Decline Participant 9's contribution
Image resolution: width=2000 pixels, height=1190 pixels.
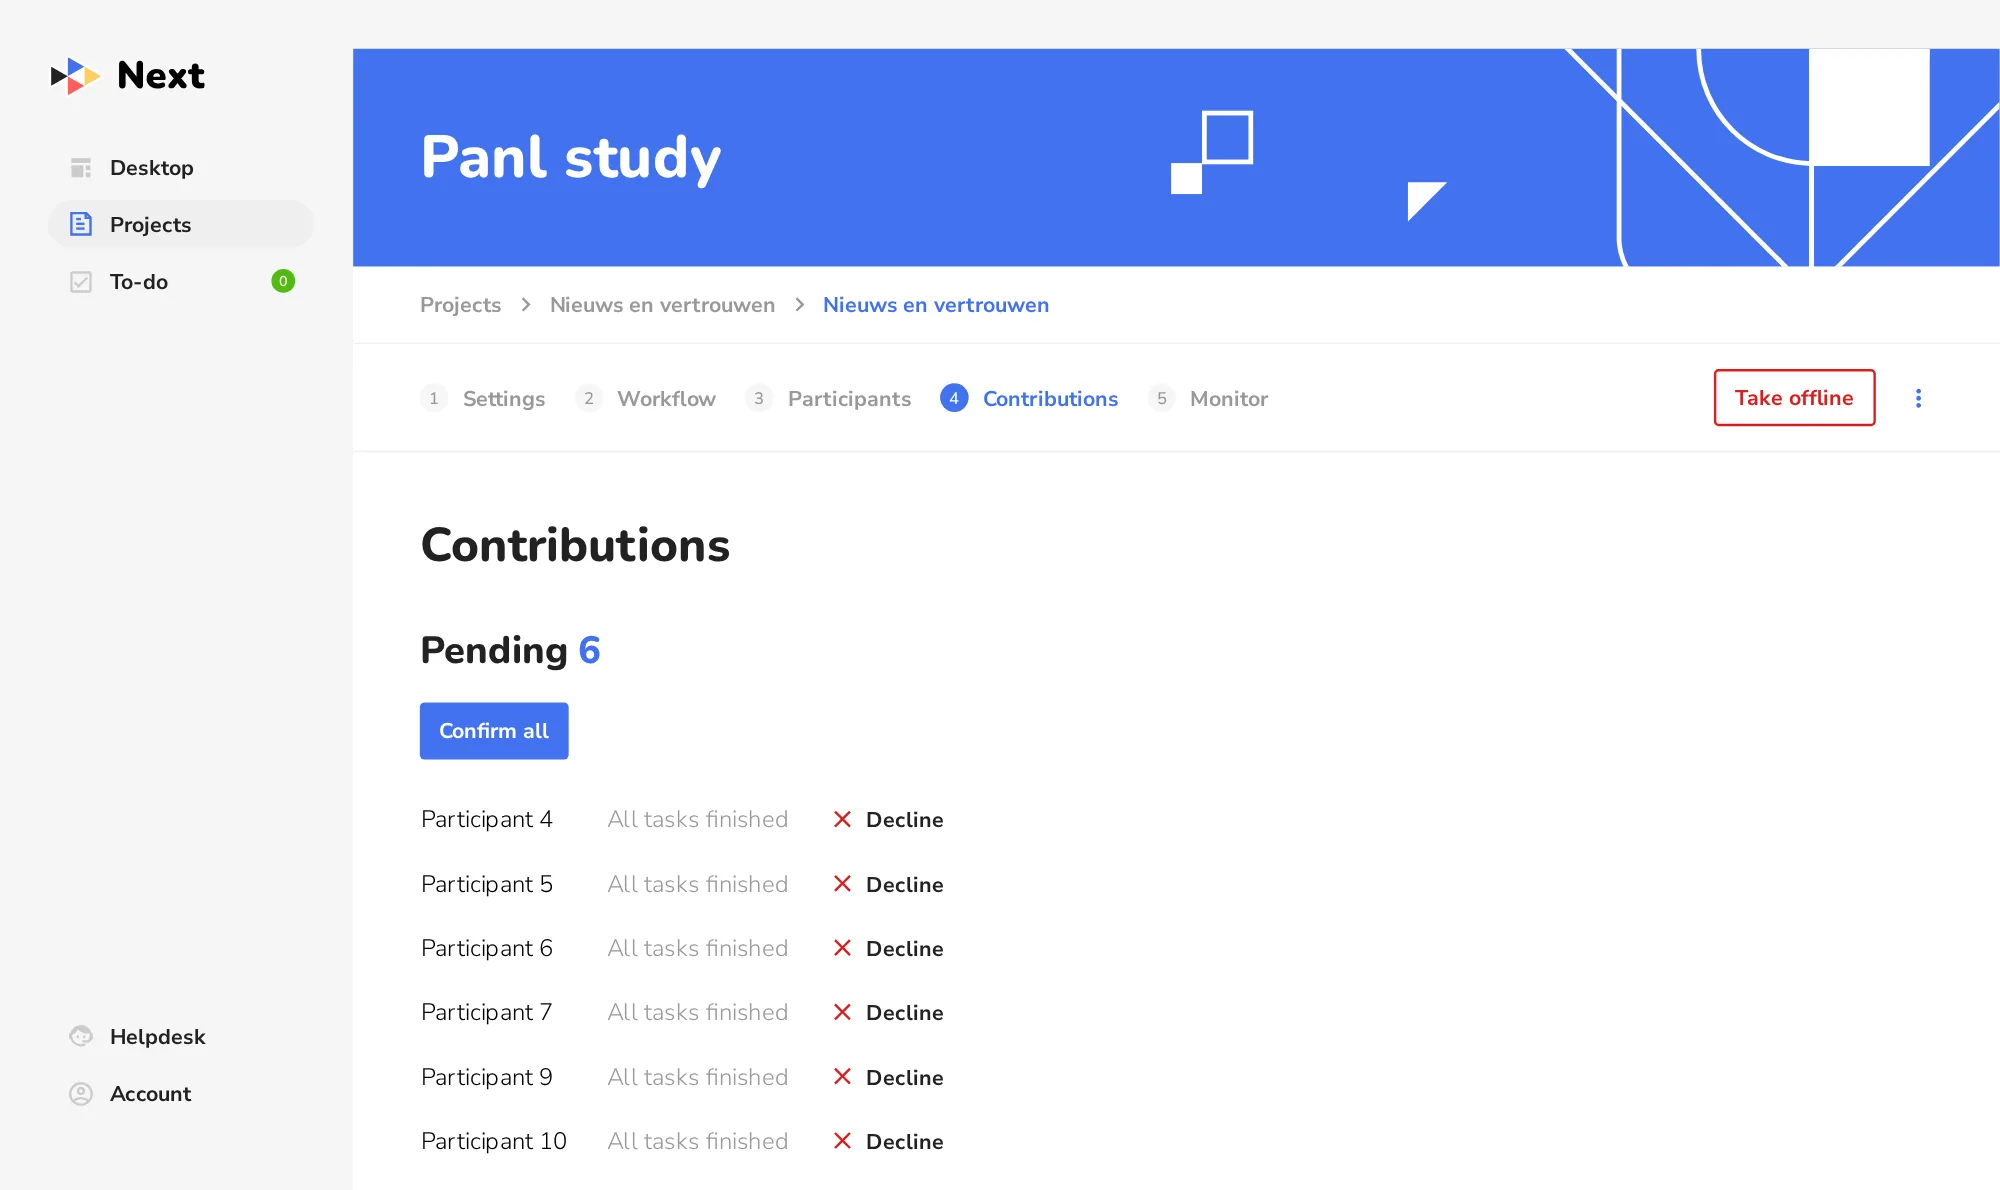pos(888,1078)
